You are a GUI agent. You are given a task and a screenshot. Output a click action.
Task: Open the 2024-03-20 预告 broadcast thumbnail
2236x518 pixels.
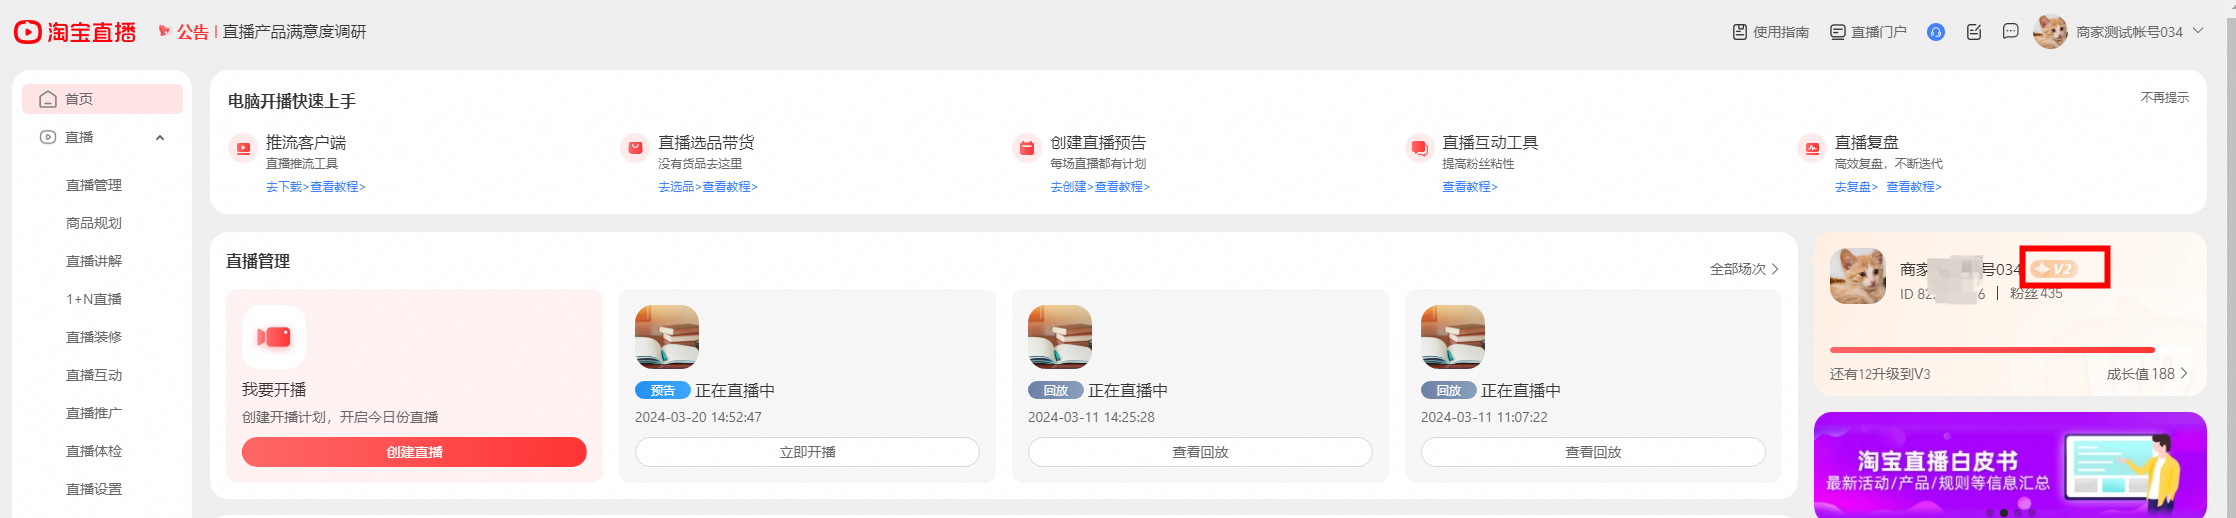[667, 337]
